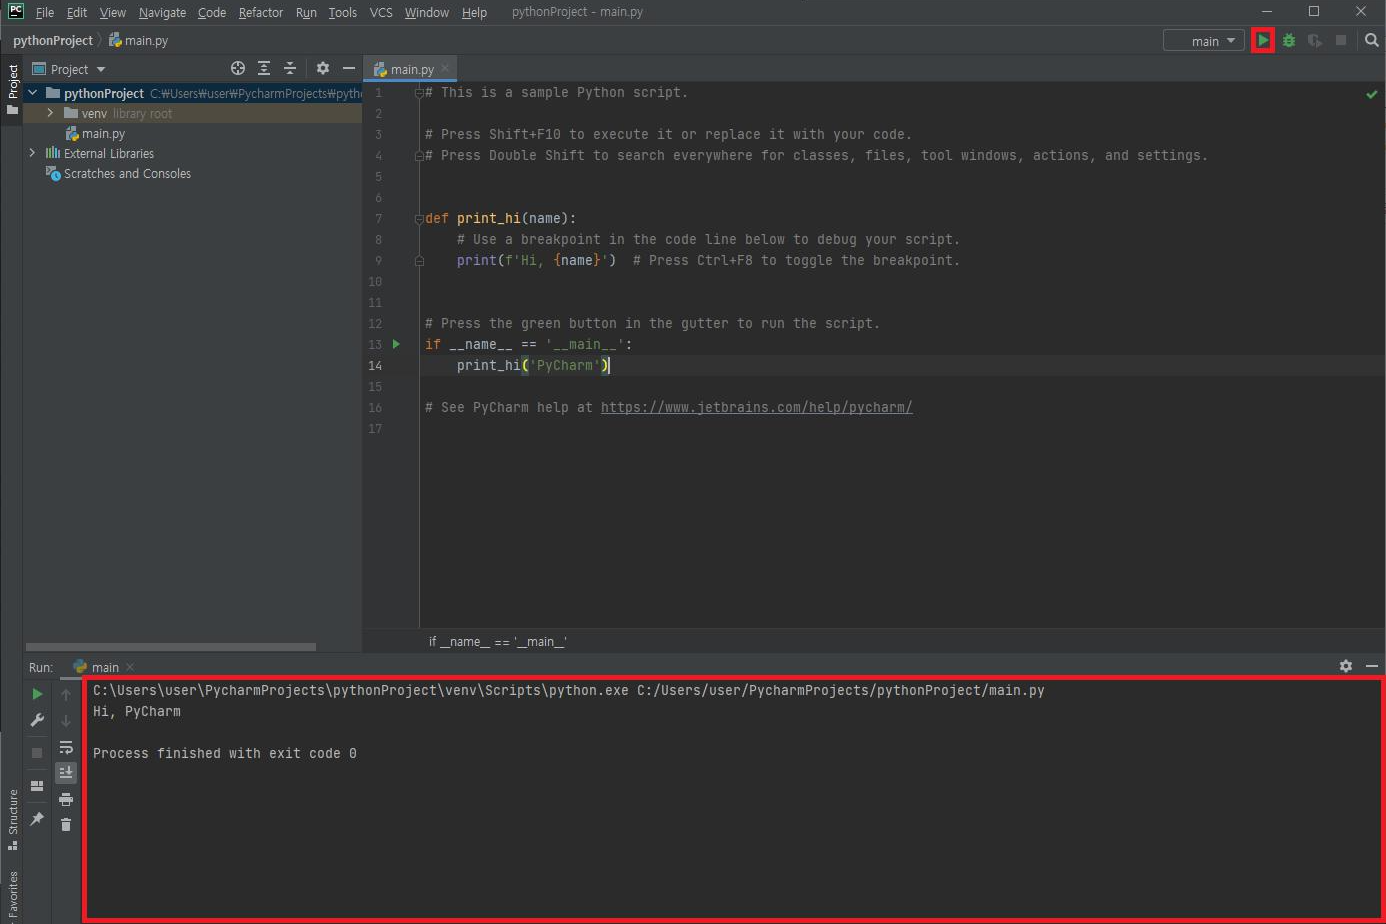Open the main run configuration dropdown
Viewport: 1386px width, 924px height.
point(1204,41)
